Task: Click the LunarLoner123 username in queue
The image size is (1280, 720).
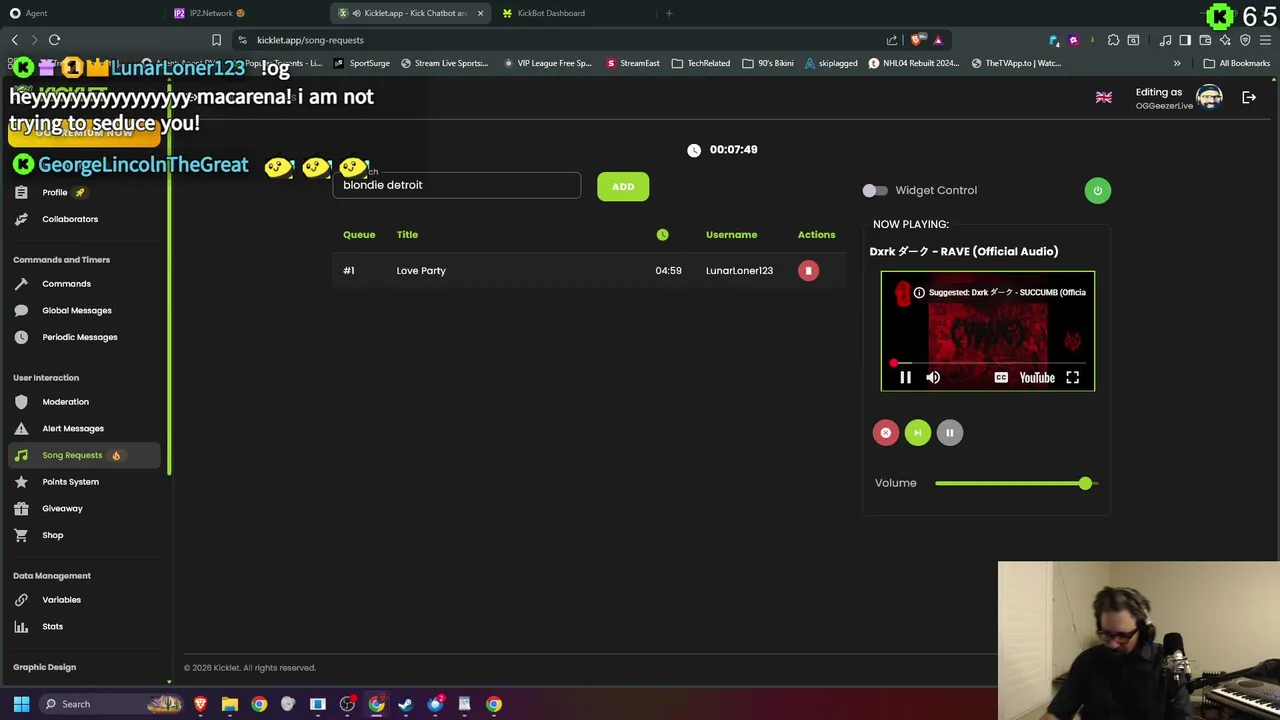Action: pos(739,271)
